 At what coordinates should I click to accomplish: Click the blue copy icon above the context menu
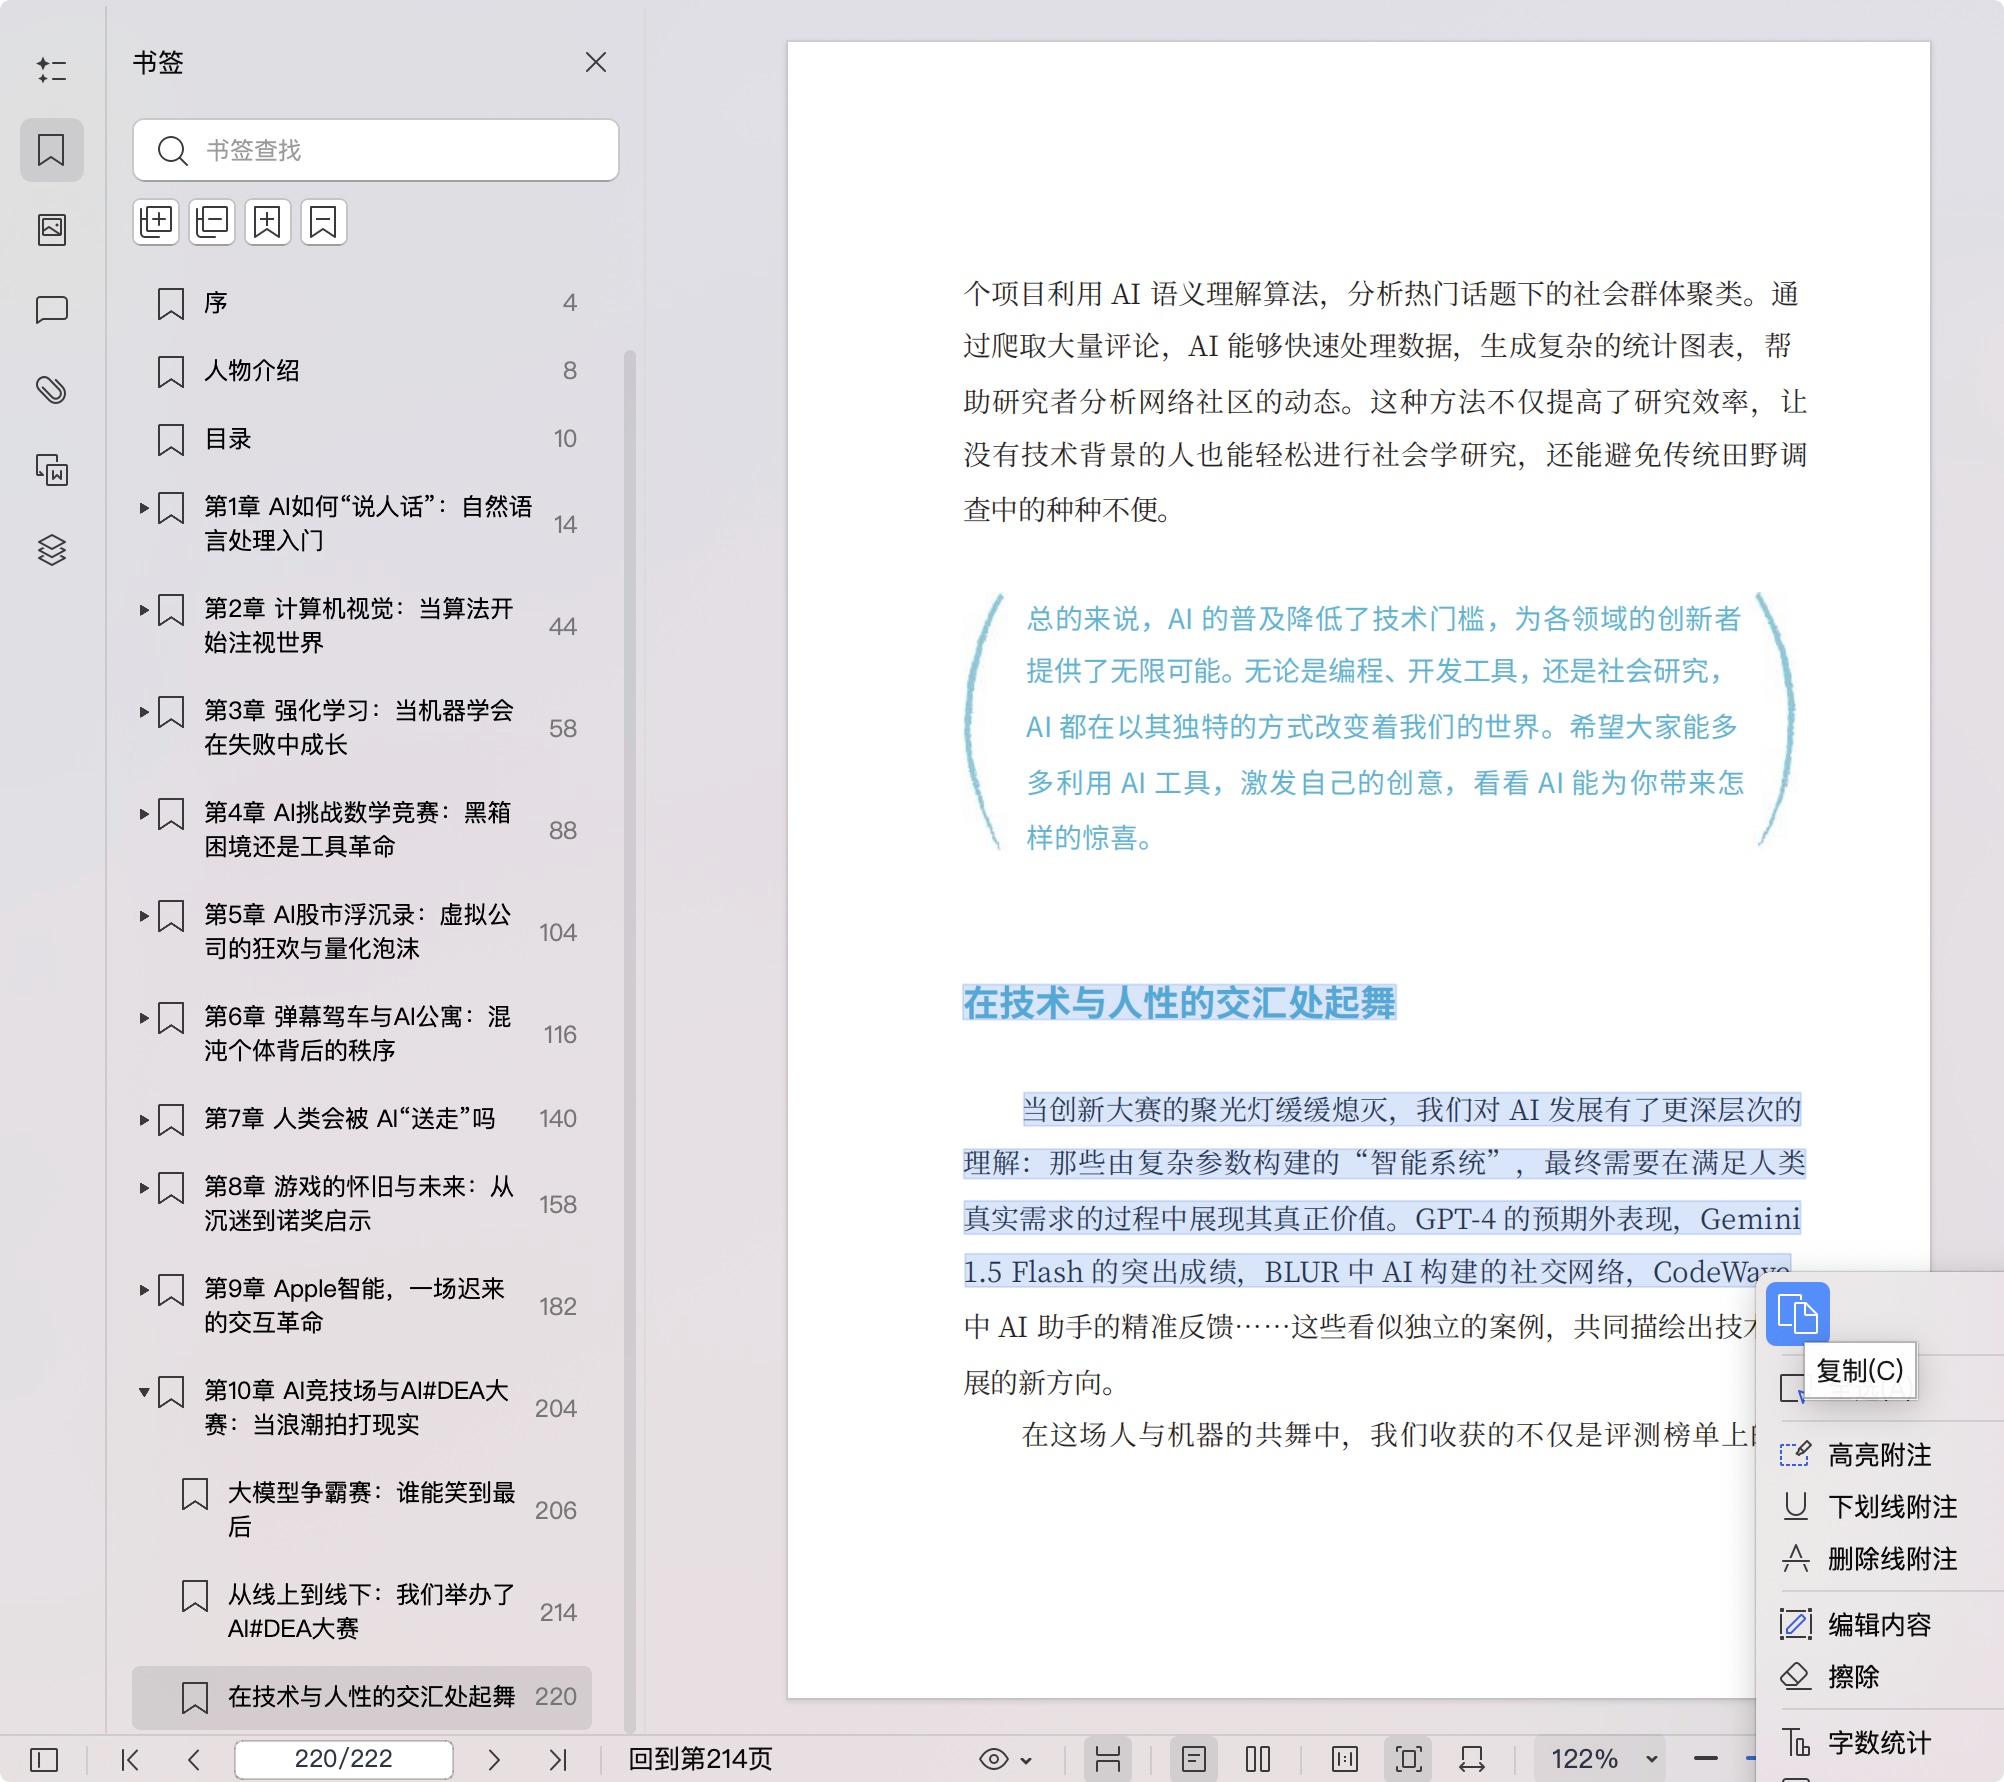(x=1799, y=1313)
